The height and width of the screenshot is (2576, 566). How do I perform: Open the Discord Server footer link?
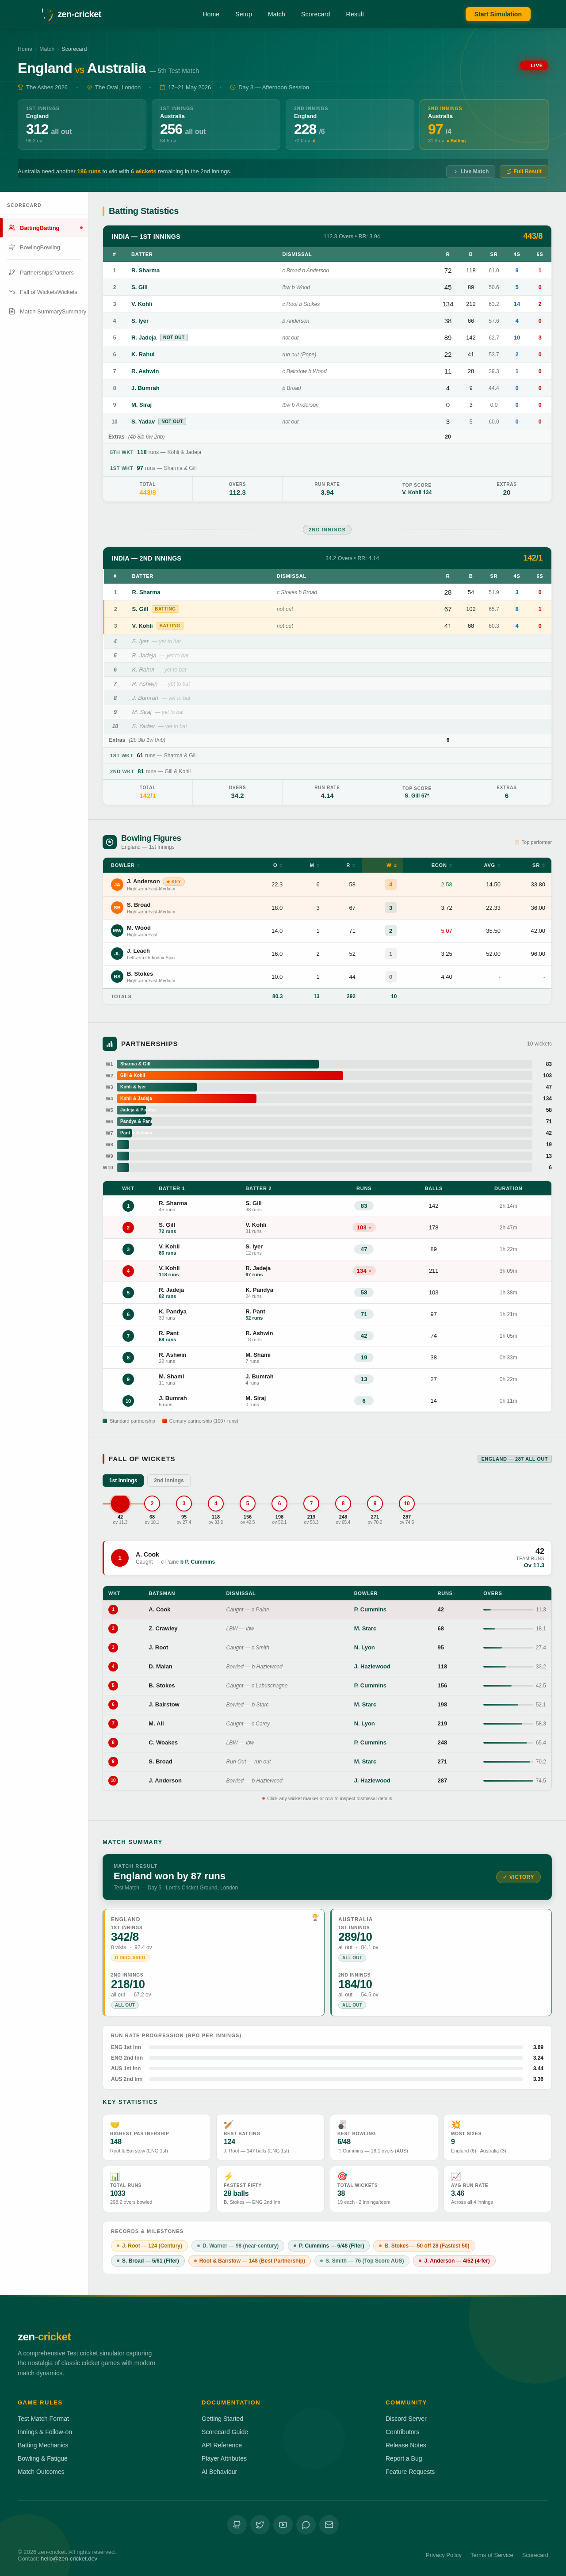(406, 2418)
